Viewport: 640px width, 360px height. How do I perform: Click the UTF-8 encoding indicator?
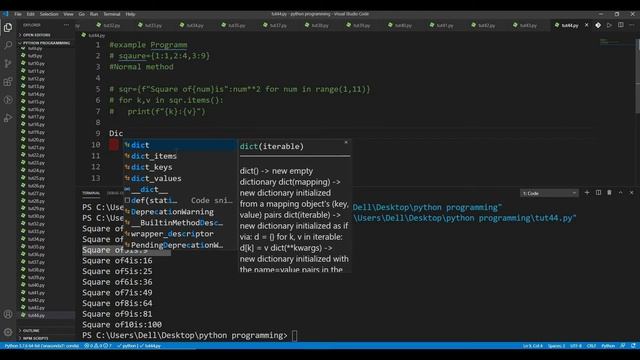576,346
